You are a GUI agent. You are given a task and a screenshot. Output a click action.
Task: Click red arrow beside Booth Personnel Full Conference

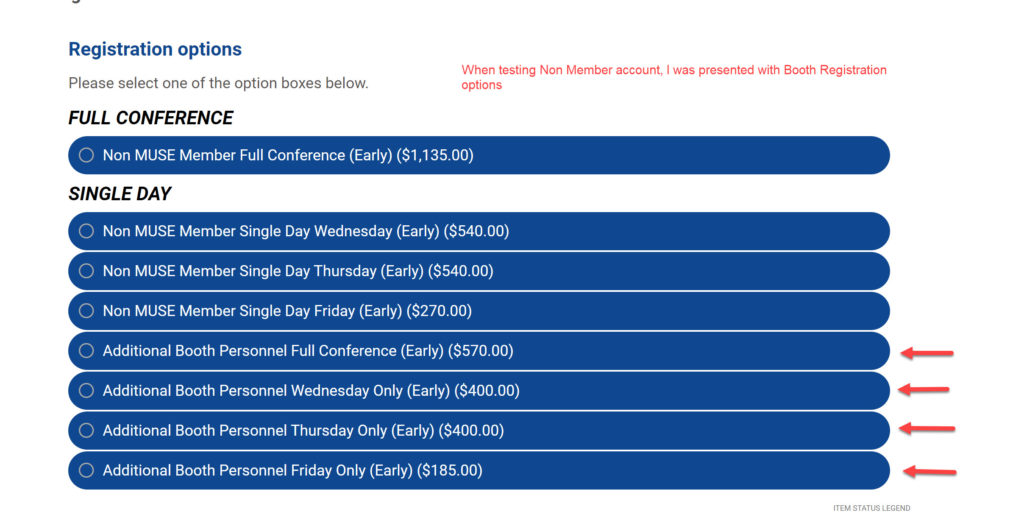(927, 353)
